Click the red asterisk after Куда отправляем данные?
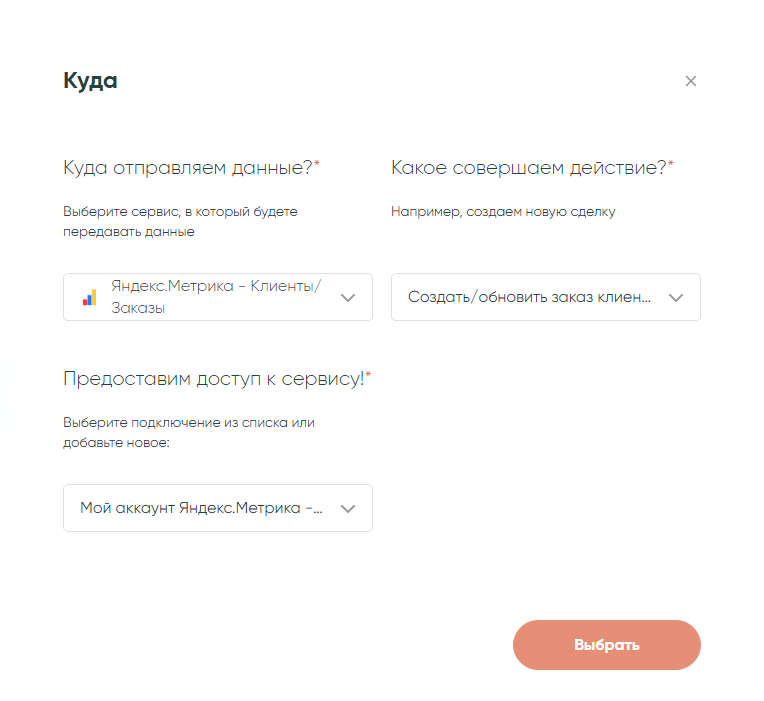764x701 pixels. (x=317, y=164)
